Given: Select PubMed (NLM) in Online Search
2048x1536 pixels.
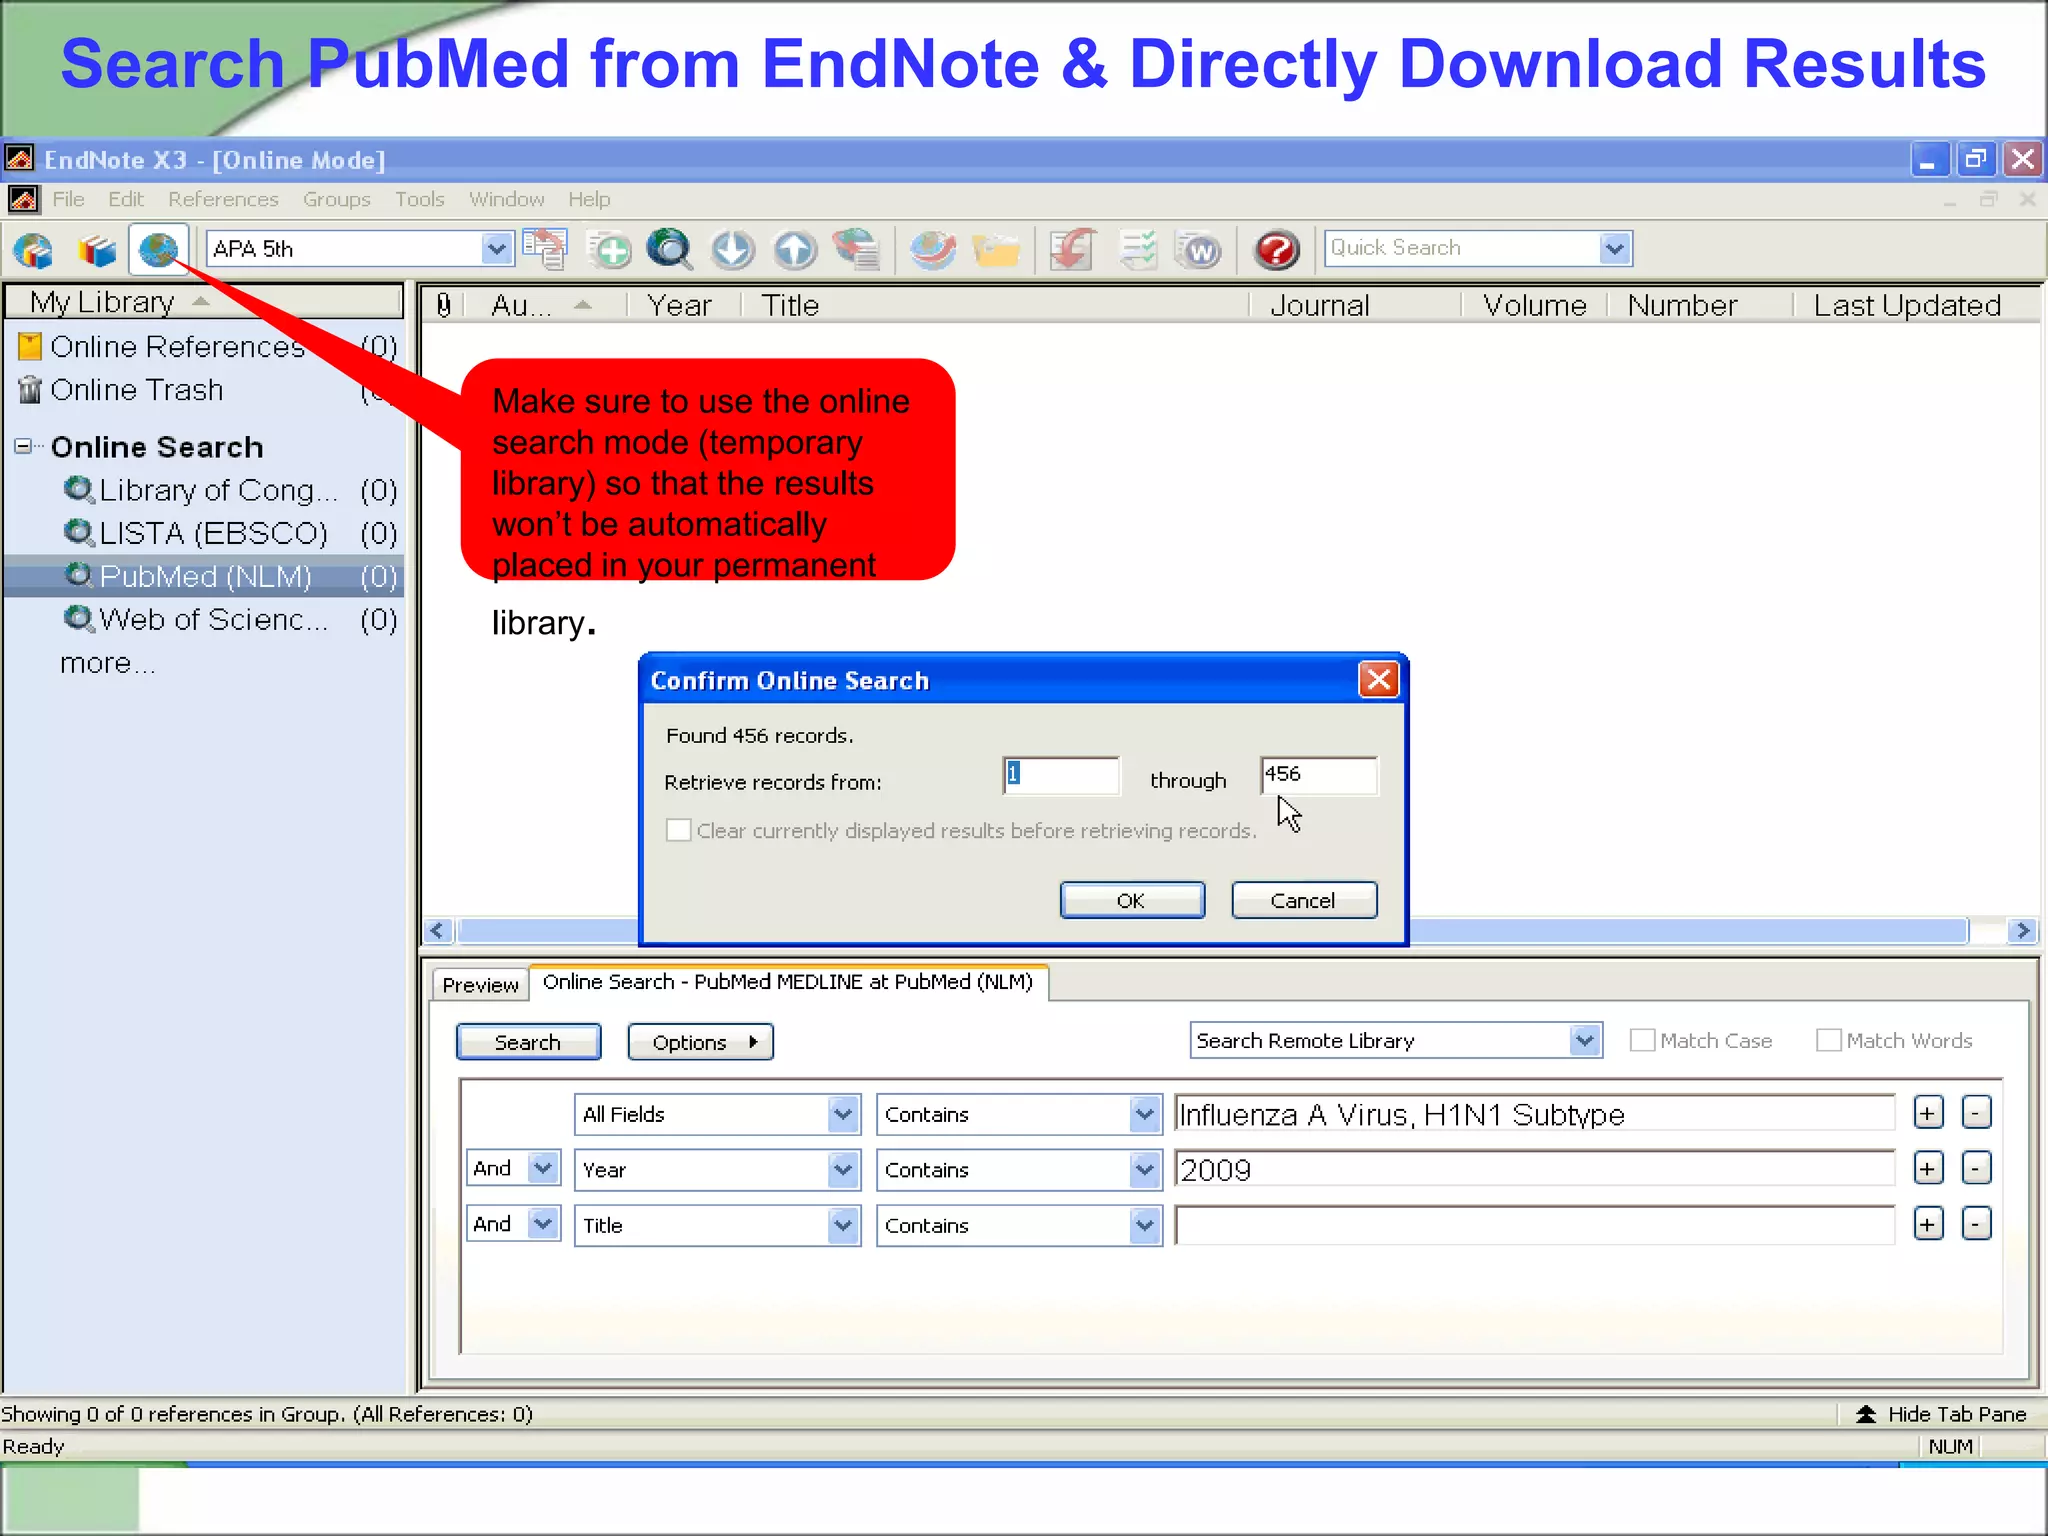Looking at the screenshot, I should [x=204, y=576].
